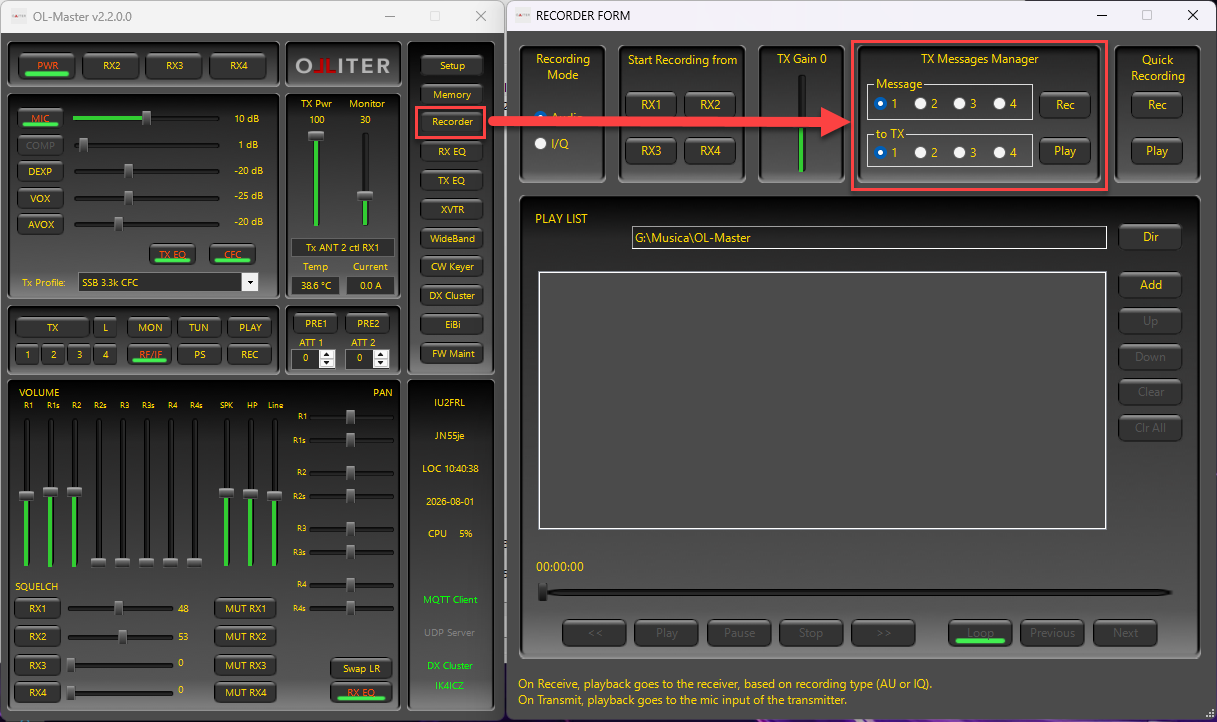Open the CW Keyer panel

pyautogui.click(x=452, y=267)
